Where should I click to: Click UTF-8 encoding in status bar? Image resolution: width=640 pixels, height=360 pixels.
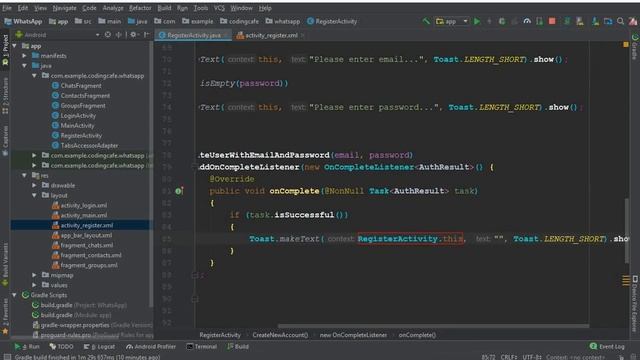click(532, 357)
